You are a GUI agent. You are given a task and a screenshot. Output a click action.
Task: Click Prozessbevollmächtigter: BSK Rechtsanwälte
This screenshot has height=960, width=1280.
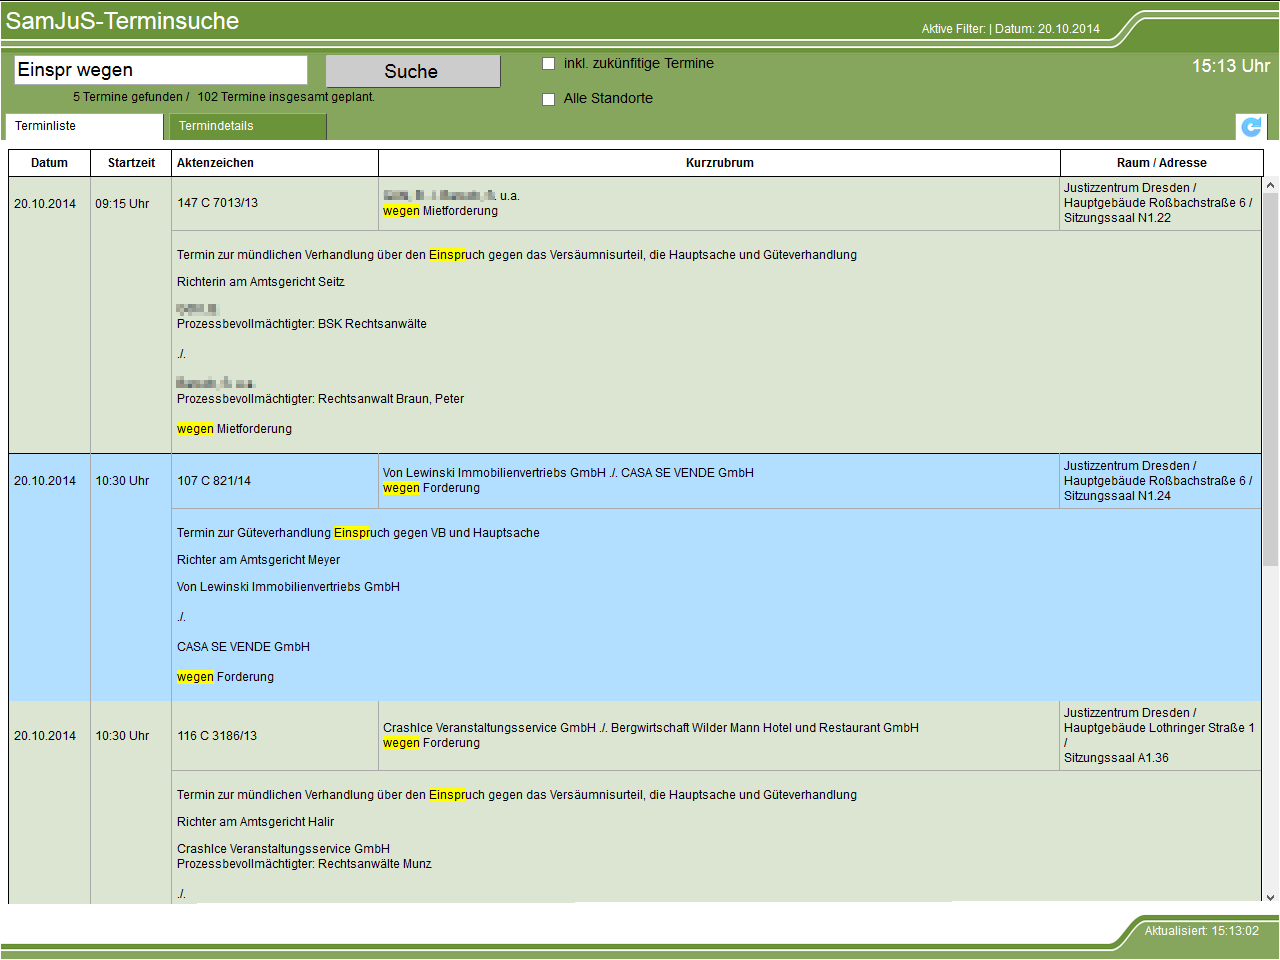[302, 324]
